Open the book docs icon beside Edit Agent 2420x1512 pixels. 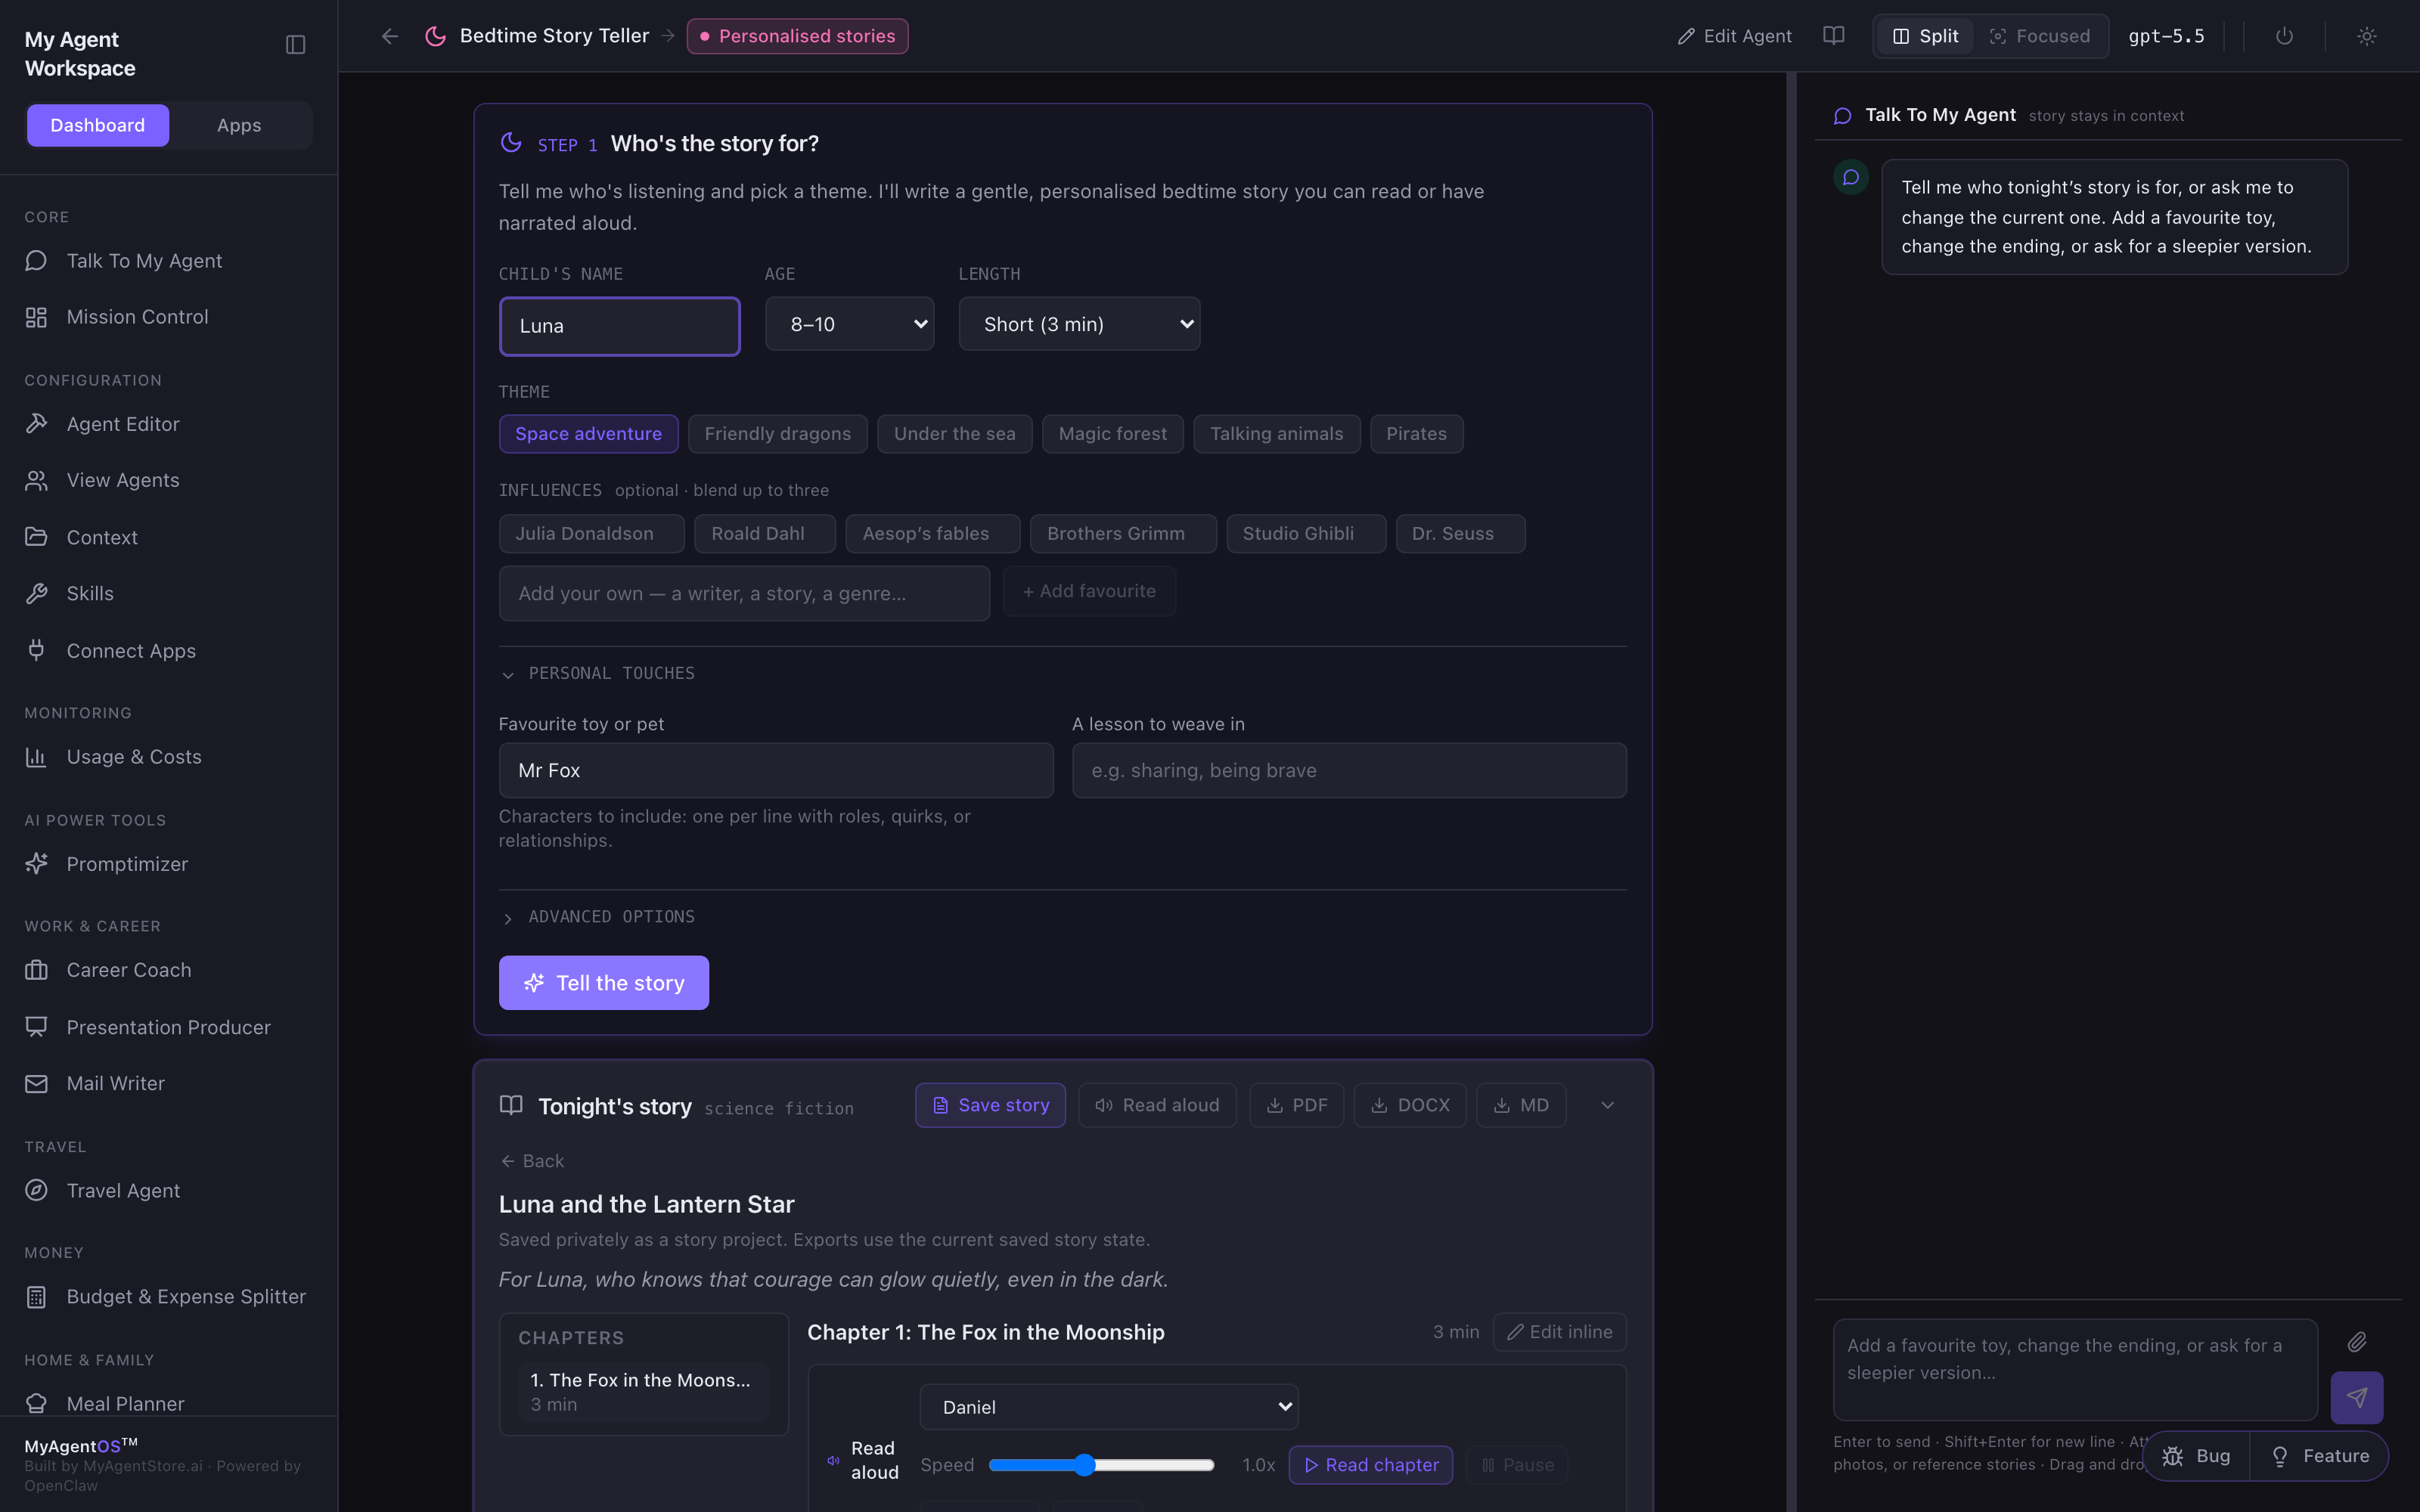coord(1833,36)
